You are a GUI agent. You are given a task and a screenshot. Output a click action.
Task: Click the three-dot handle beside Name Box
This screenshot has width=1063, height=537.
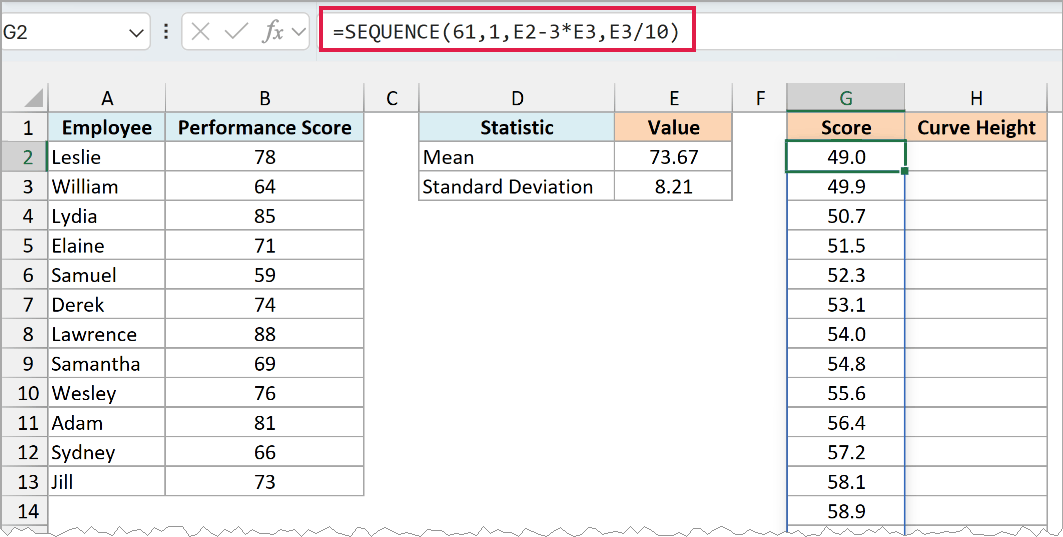[x=166, y=31]
